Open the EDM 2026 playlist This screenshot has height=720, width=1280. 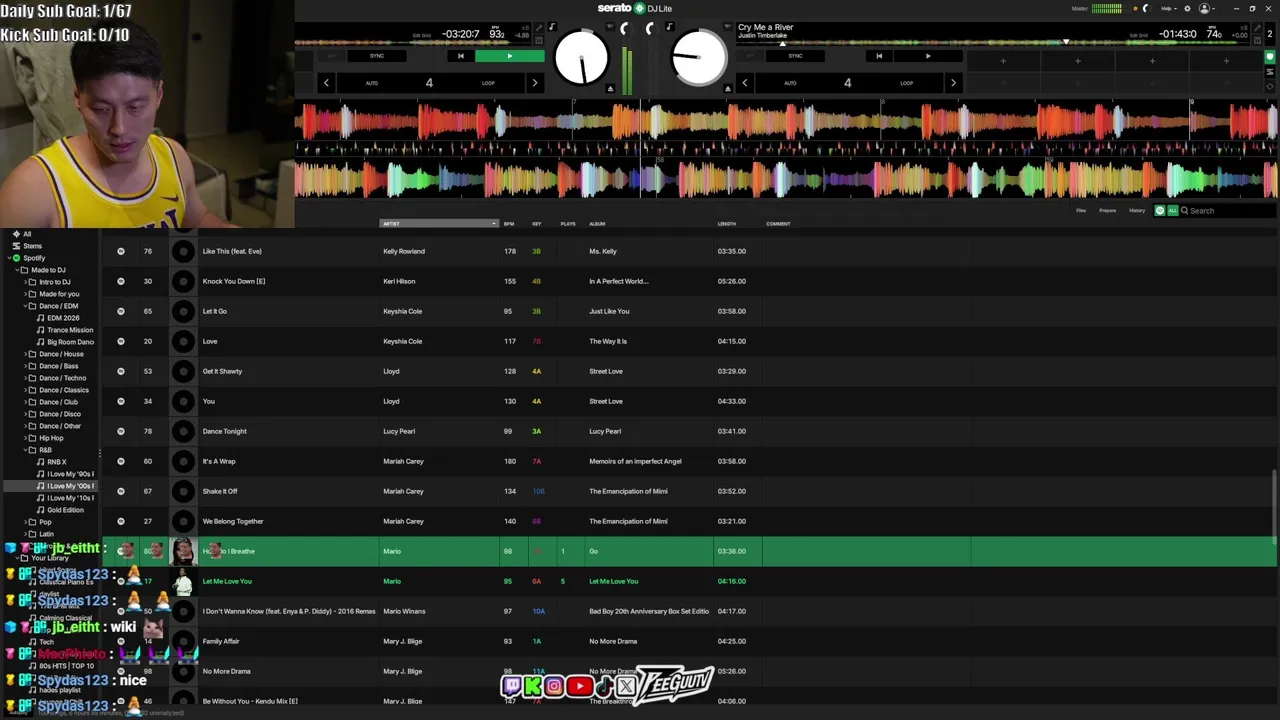[63, 318]
